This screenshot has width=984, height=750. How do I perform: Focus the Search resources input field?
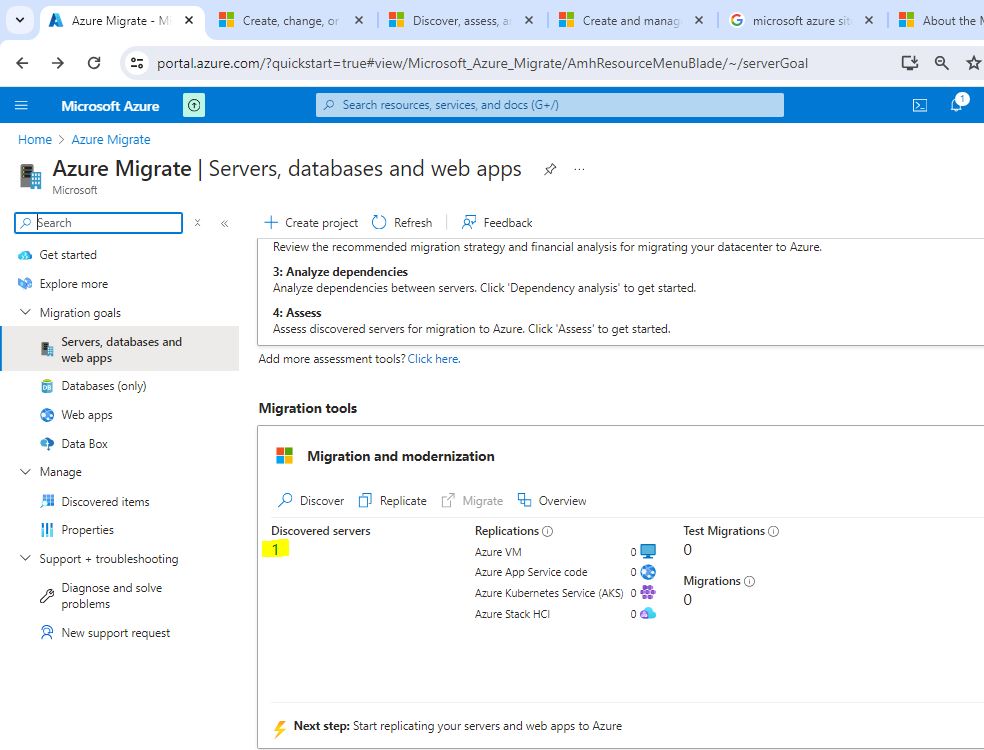[550, 105]
